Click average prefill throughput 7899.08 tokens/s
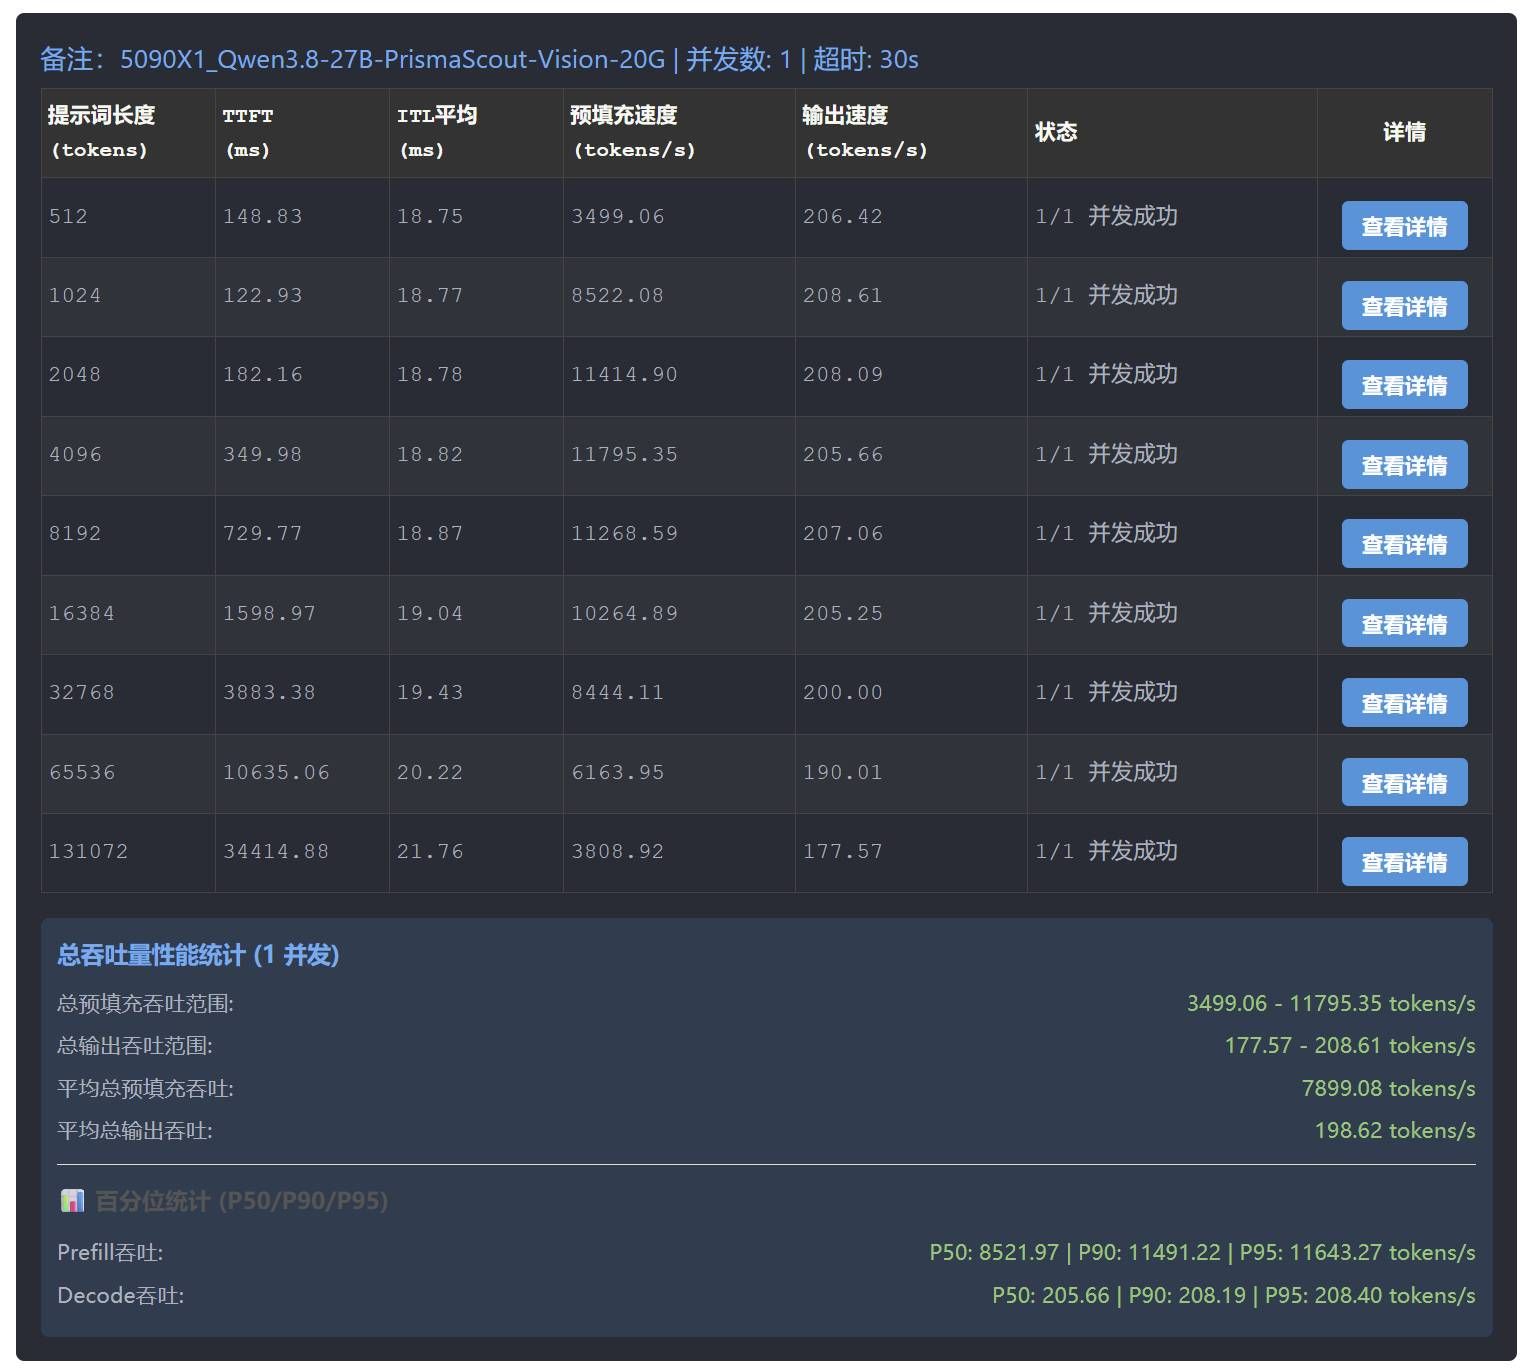1524x1372 pixels. coord(1388,1088)
